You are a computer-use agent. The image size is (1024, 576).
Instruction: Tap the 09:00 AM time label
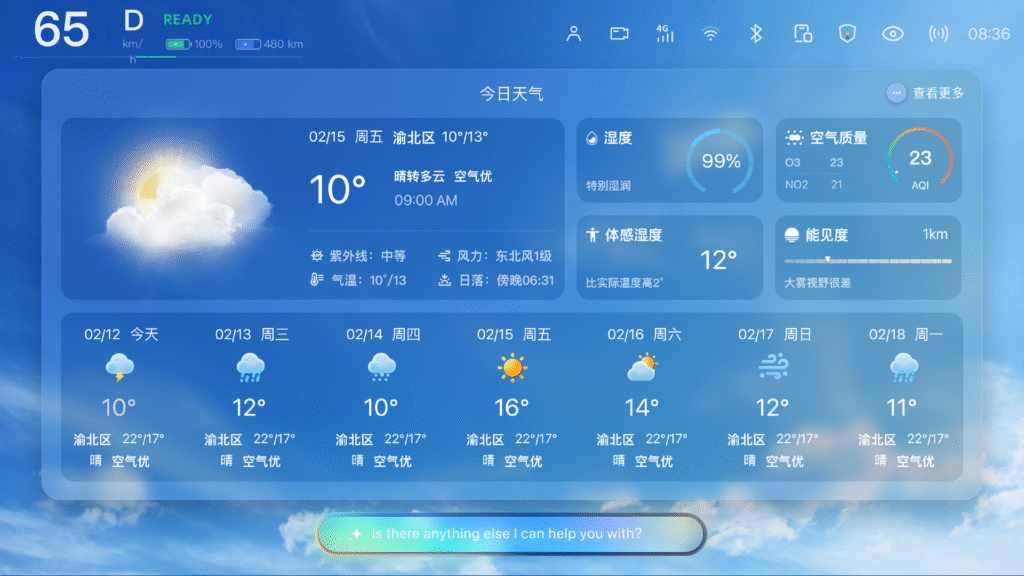426,200
